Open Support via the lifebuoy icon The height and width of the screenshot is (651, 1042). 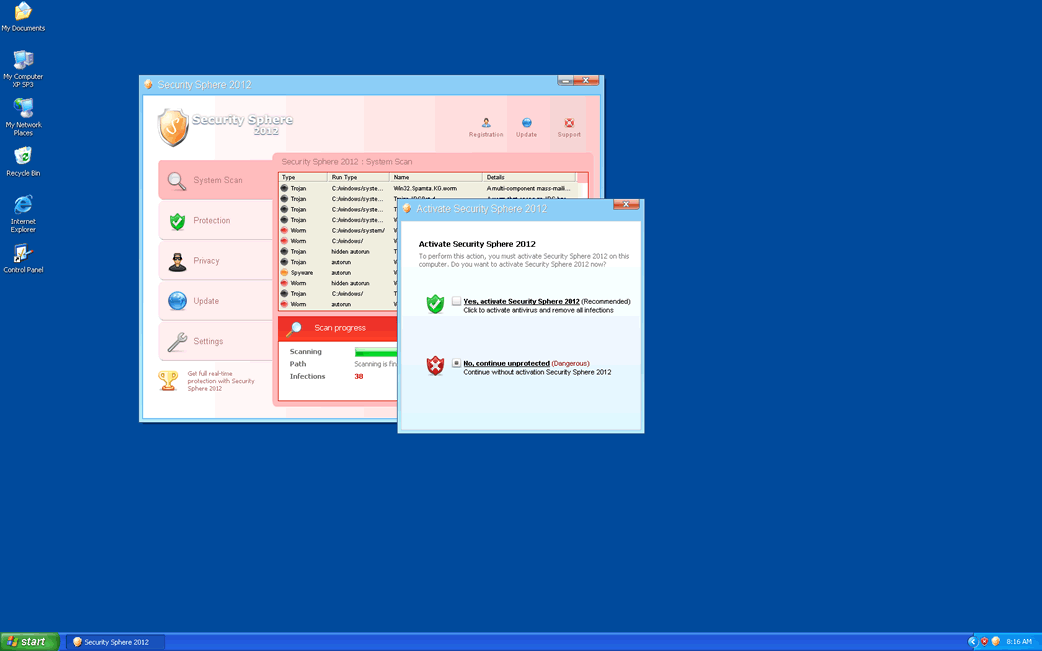569,123
